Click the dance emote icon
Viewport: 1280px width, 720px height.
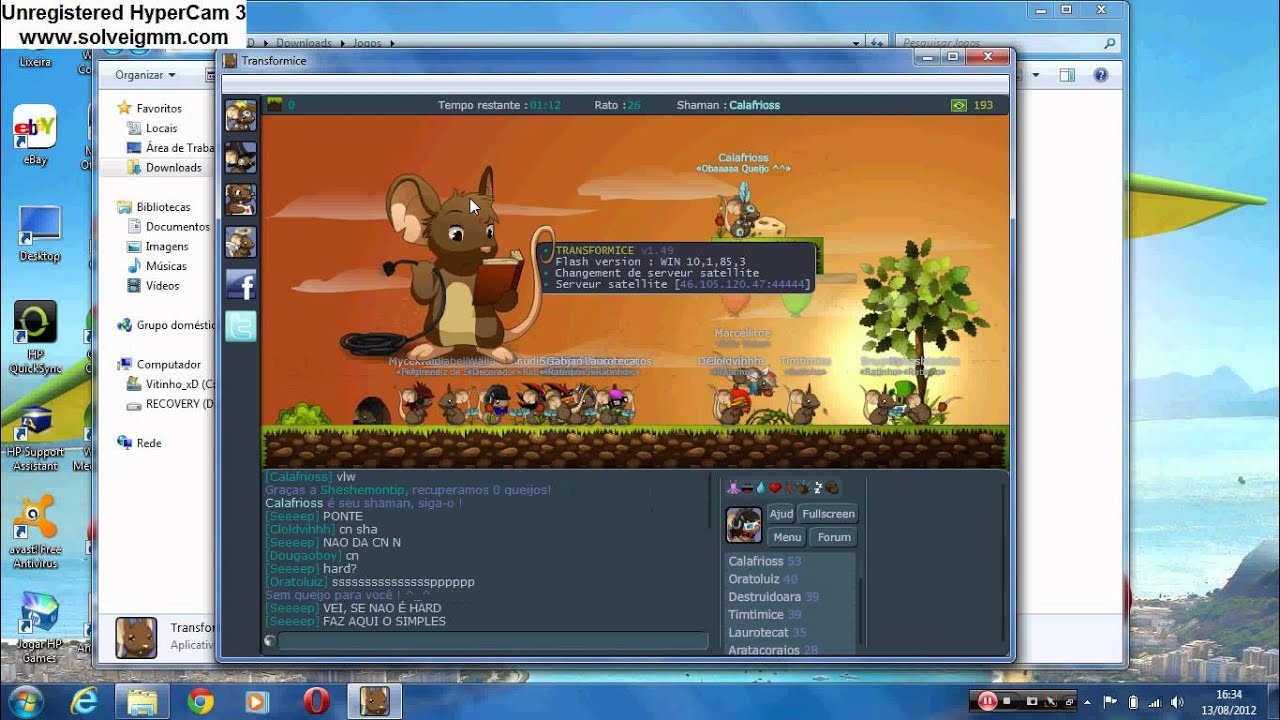733,488
